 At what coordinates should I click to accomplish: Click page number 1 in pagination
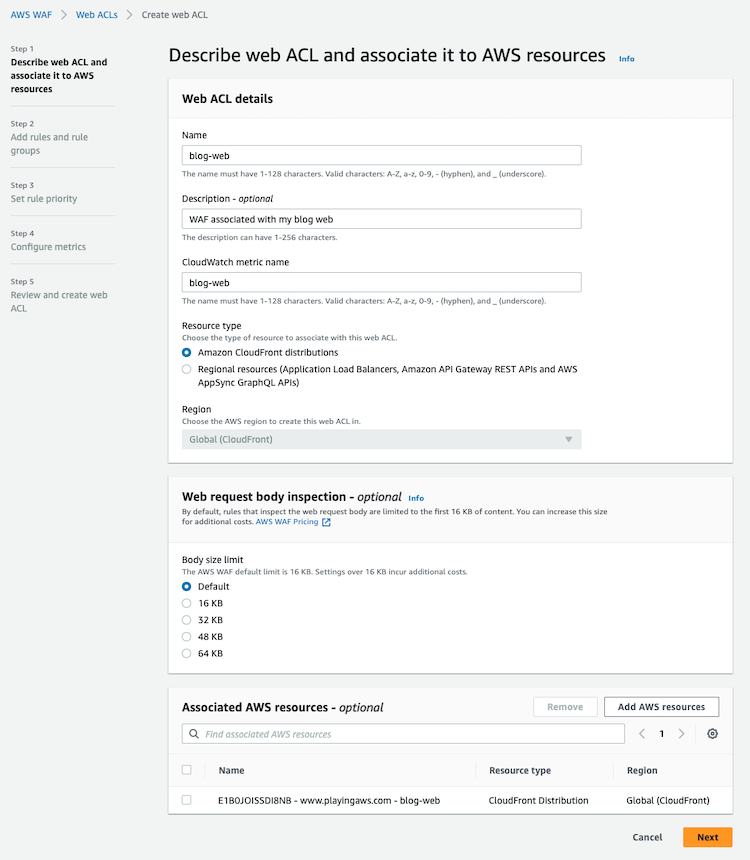pos(662,734)
